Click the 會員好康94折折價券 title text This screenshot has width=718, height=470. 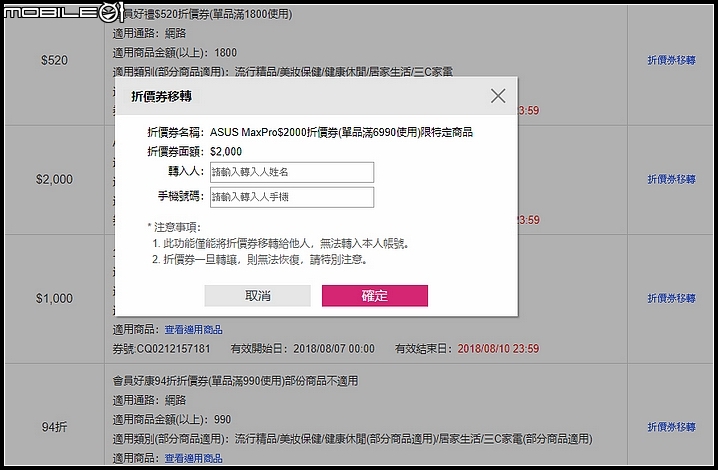[235, 381]
